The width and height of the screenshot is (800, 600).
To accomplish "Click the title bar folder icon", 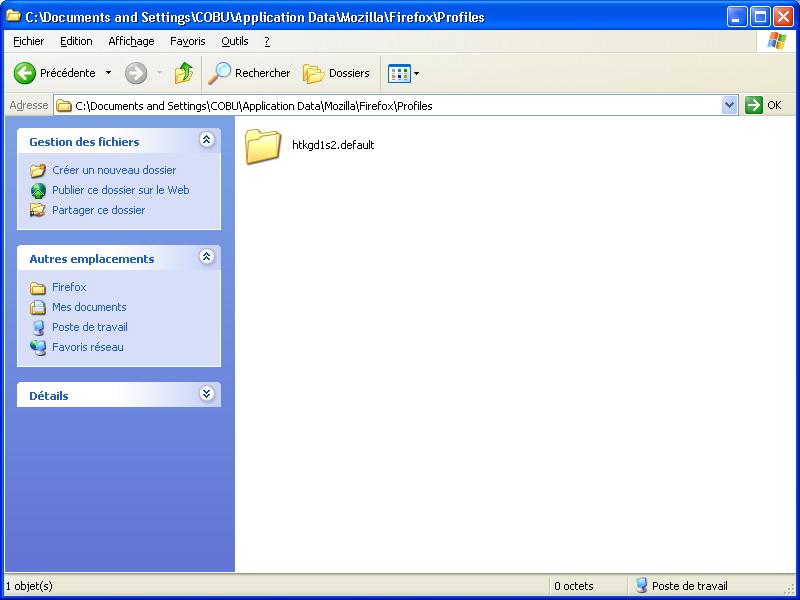I will 13,16.
